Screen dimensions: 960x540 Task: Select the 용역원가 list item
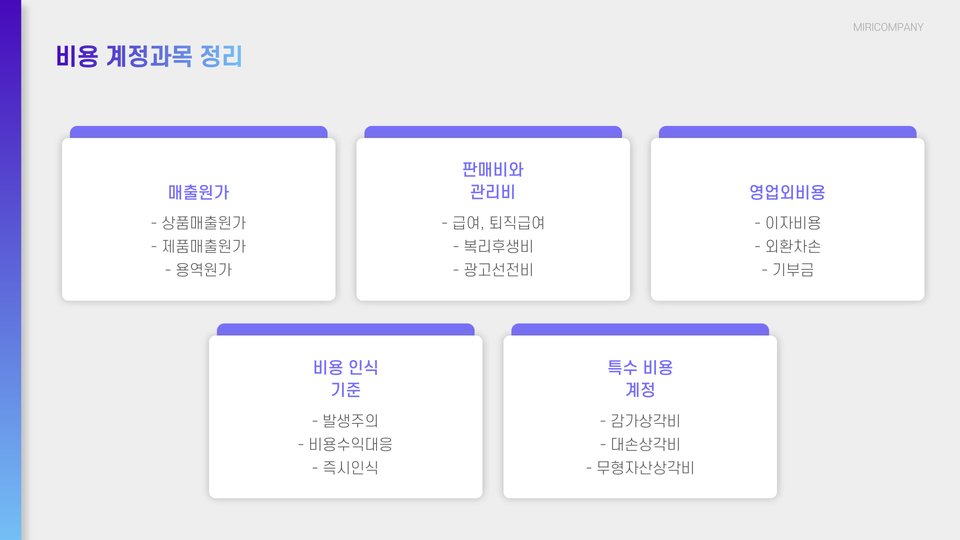click(198, 269)
